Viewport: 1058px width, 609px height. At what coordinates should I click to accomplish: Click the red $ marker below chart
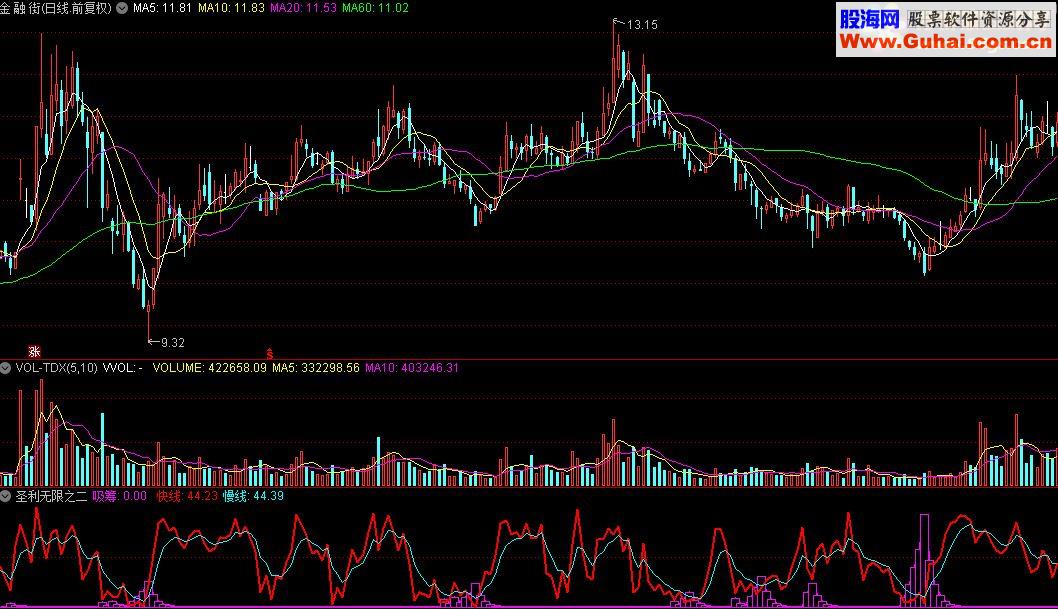click(x=269, y=353)
